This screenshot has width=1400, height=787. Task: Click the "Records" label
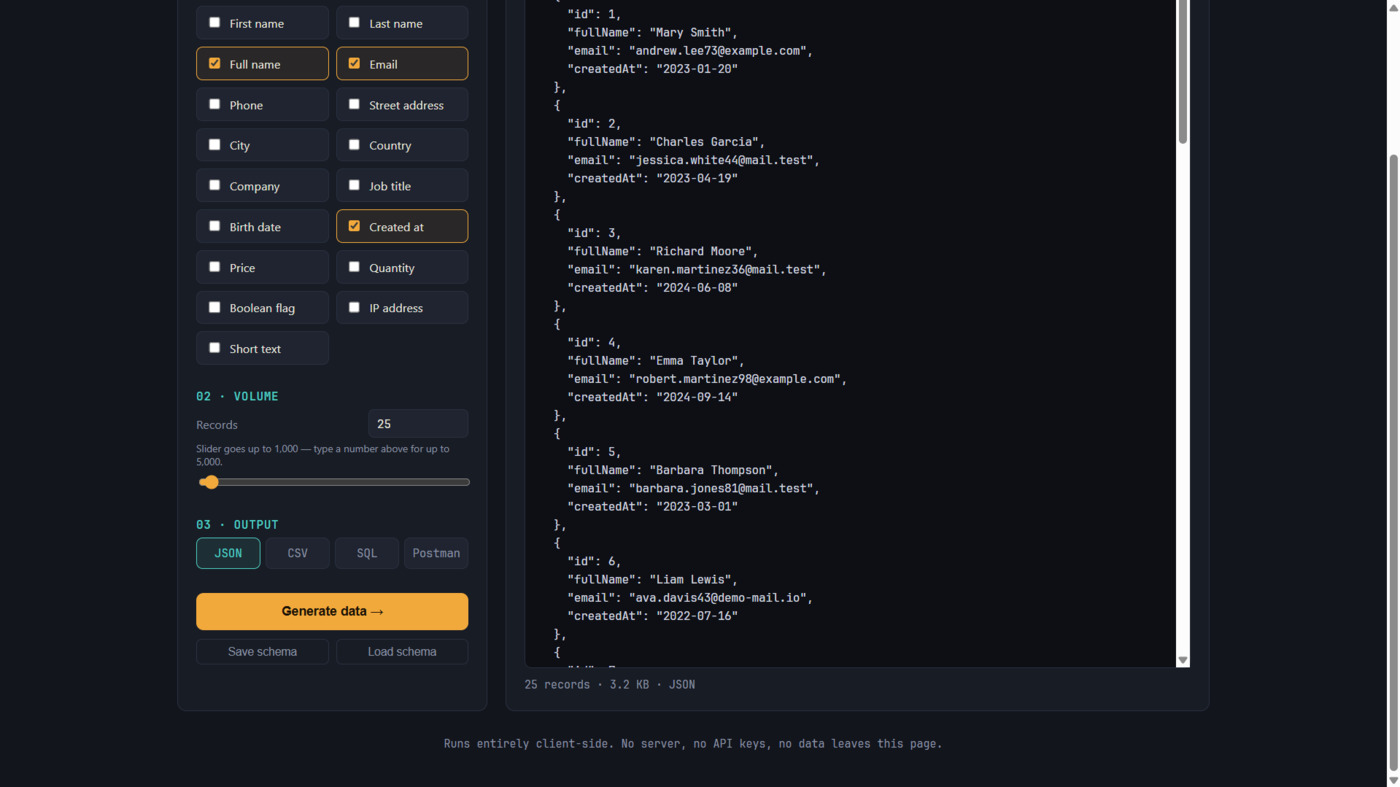pos(217,425)
